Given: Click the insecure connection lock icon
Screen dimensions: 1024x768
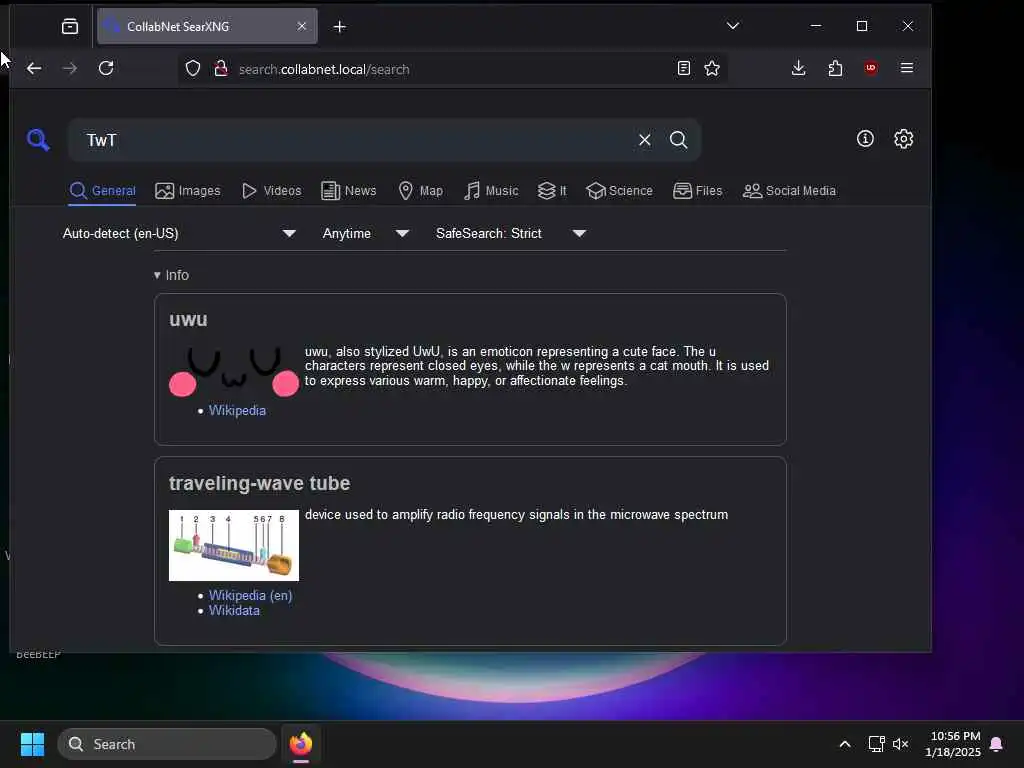Looking at the screenshot, I should click(x=221, y=69).
